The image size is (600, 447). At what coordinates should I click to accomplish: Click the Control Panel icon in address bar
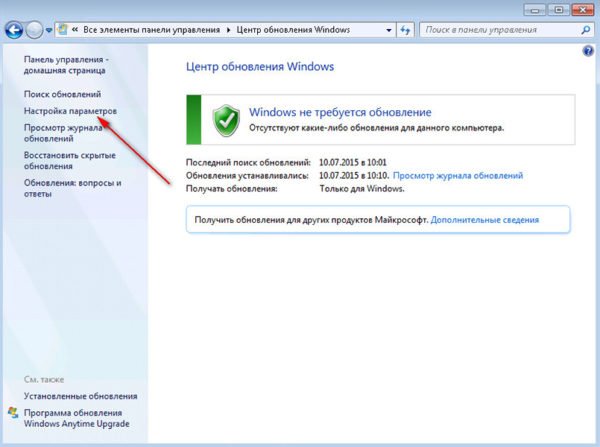point(63,30)
